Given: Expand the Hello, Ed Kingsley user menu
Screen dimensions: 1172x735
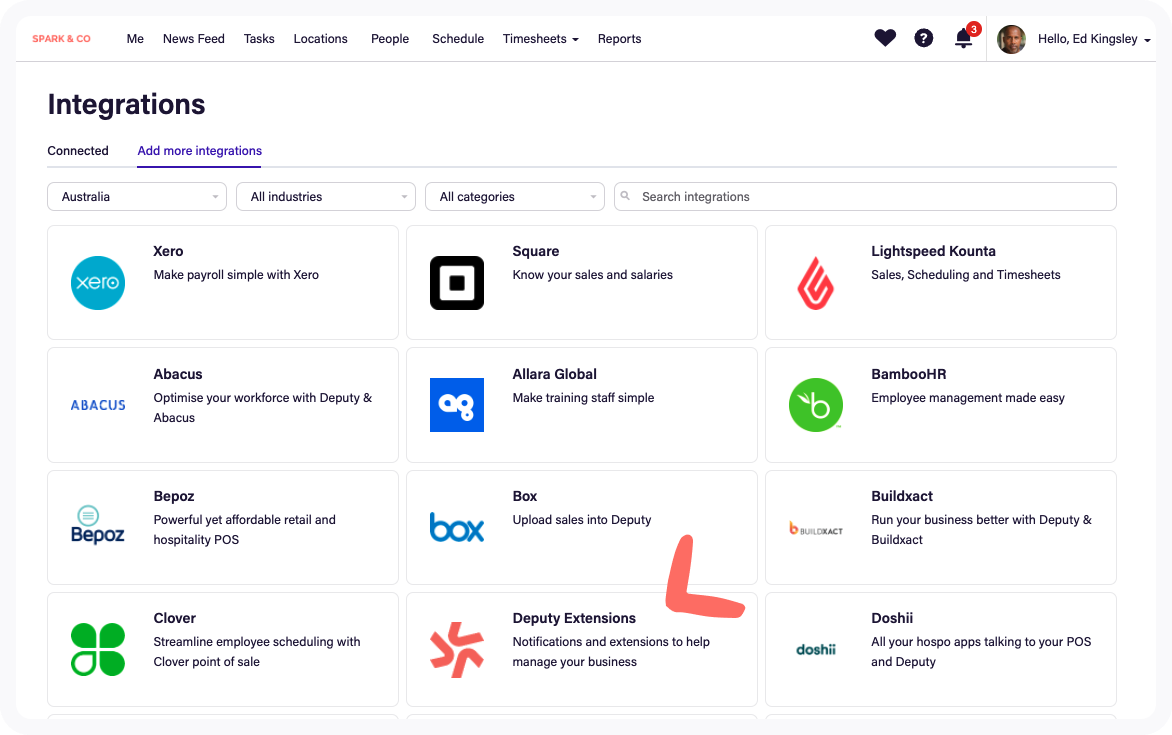Looking at the screenshot, I should click(1094, 39).
